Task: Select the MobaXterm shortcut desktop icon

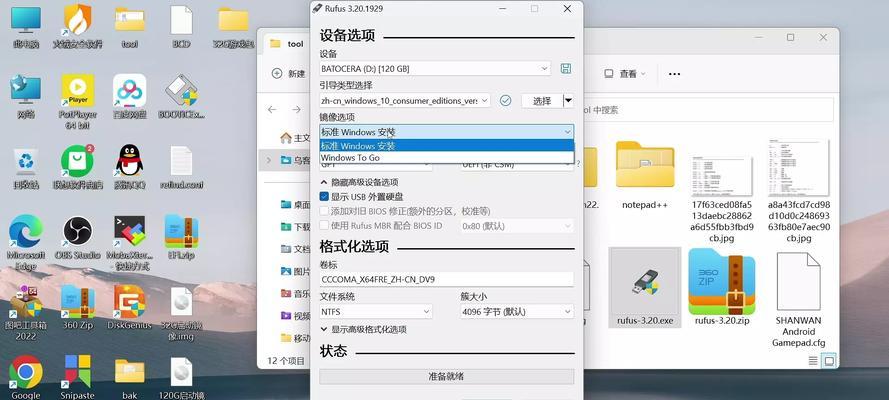Action: (x=129, y=242)
